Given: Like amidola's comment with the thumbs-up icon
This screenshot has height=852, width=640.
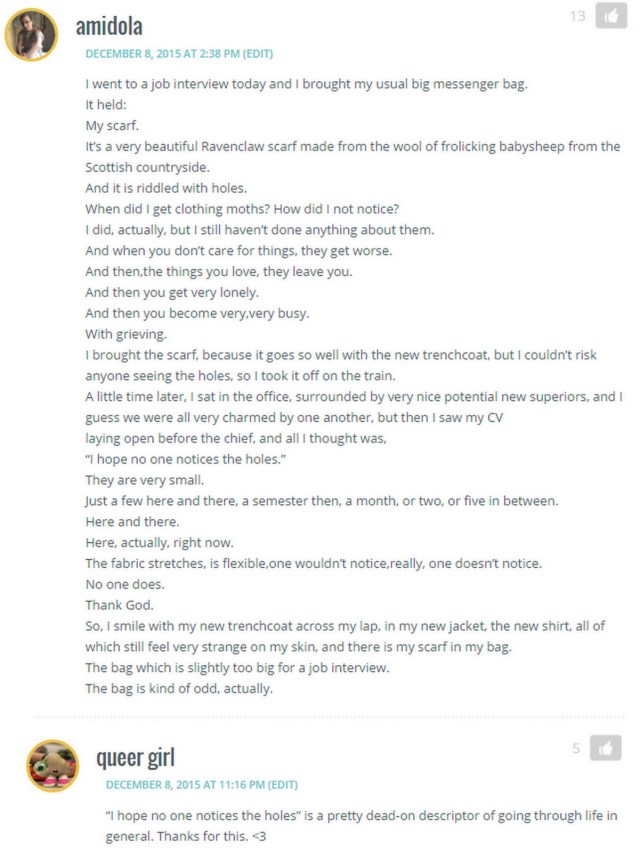Looking at the screenshot, I should click(x=611, y=16).
